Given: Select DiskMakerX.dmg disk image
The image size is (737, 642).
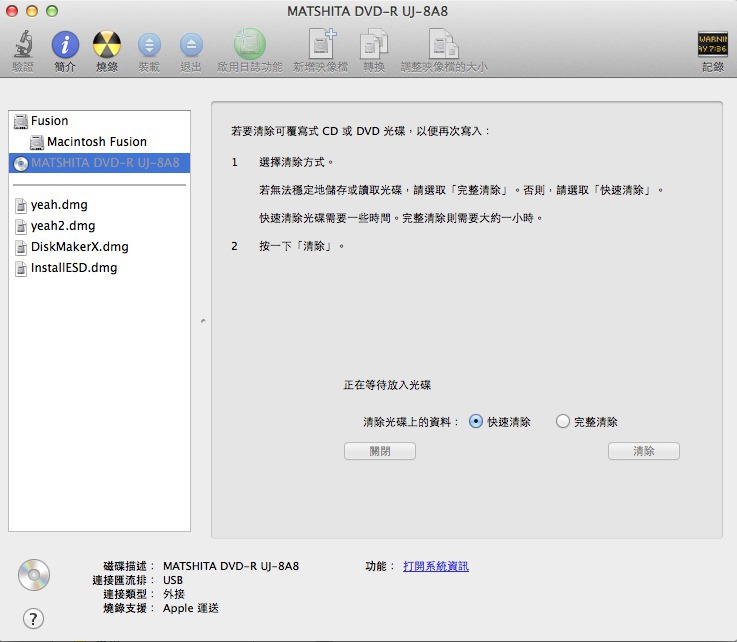Looking at the screenshot, I should click(x=99, y=247).
